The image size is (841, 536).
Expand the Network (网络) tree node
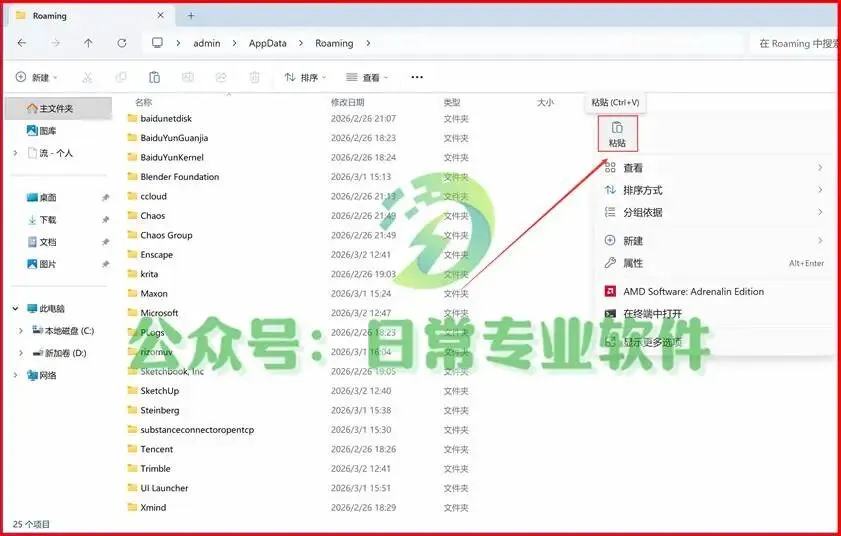16,376
